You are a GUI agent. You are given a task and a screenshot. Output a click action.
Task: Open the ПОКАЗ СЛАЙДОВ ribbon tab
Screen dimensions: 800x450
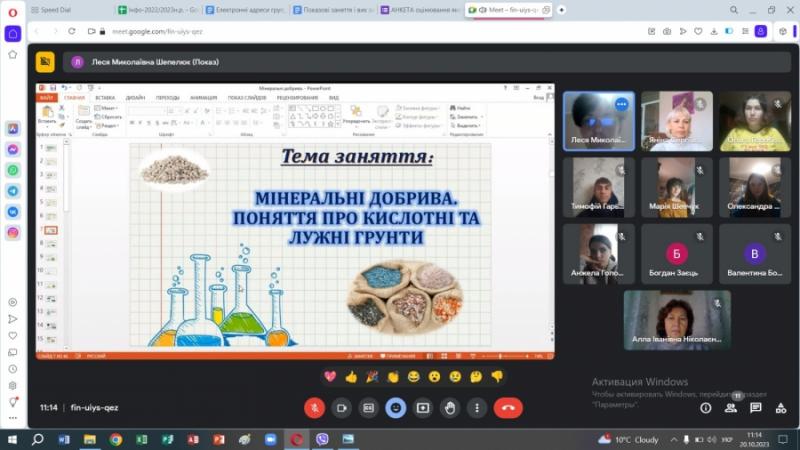(247, 97)
